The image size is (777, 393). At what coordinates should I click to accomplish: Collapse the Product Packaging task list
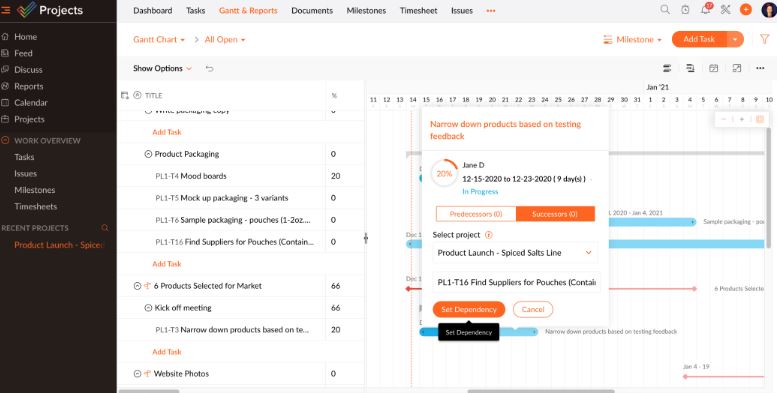click(x=148, y=154)
